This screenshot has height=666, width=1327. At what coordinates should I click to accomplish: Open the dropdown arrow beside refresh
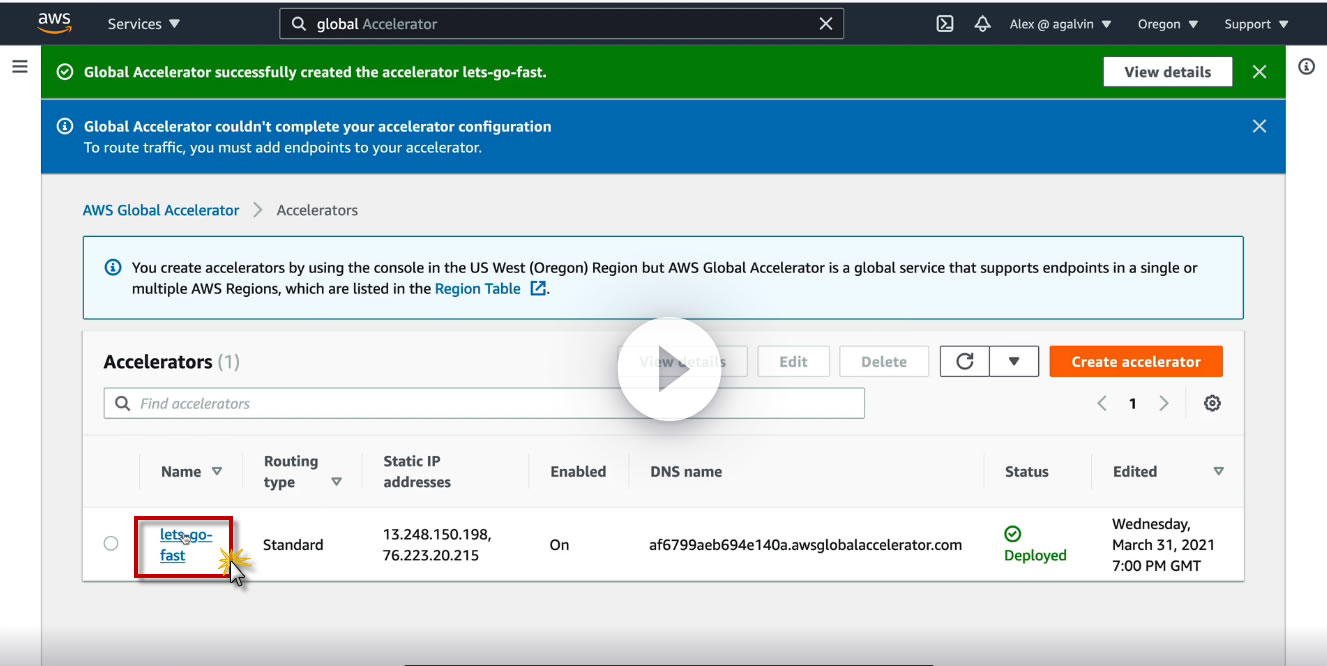(x=1014, y=362)
